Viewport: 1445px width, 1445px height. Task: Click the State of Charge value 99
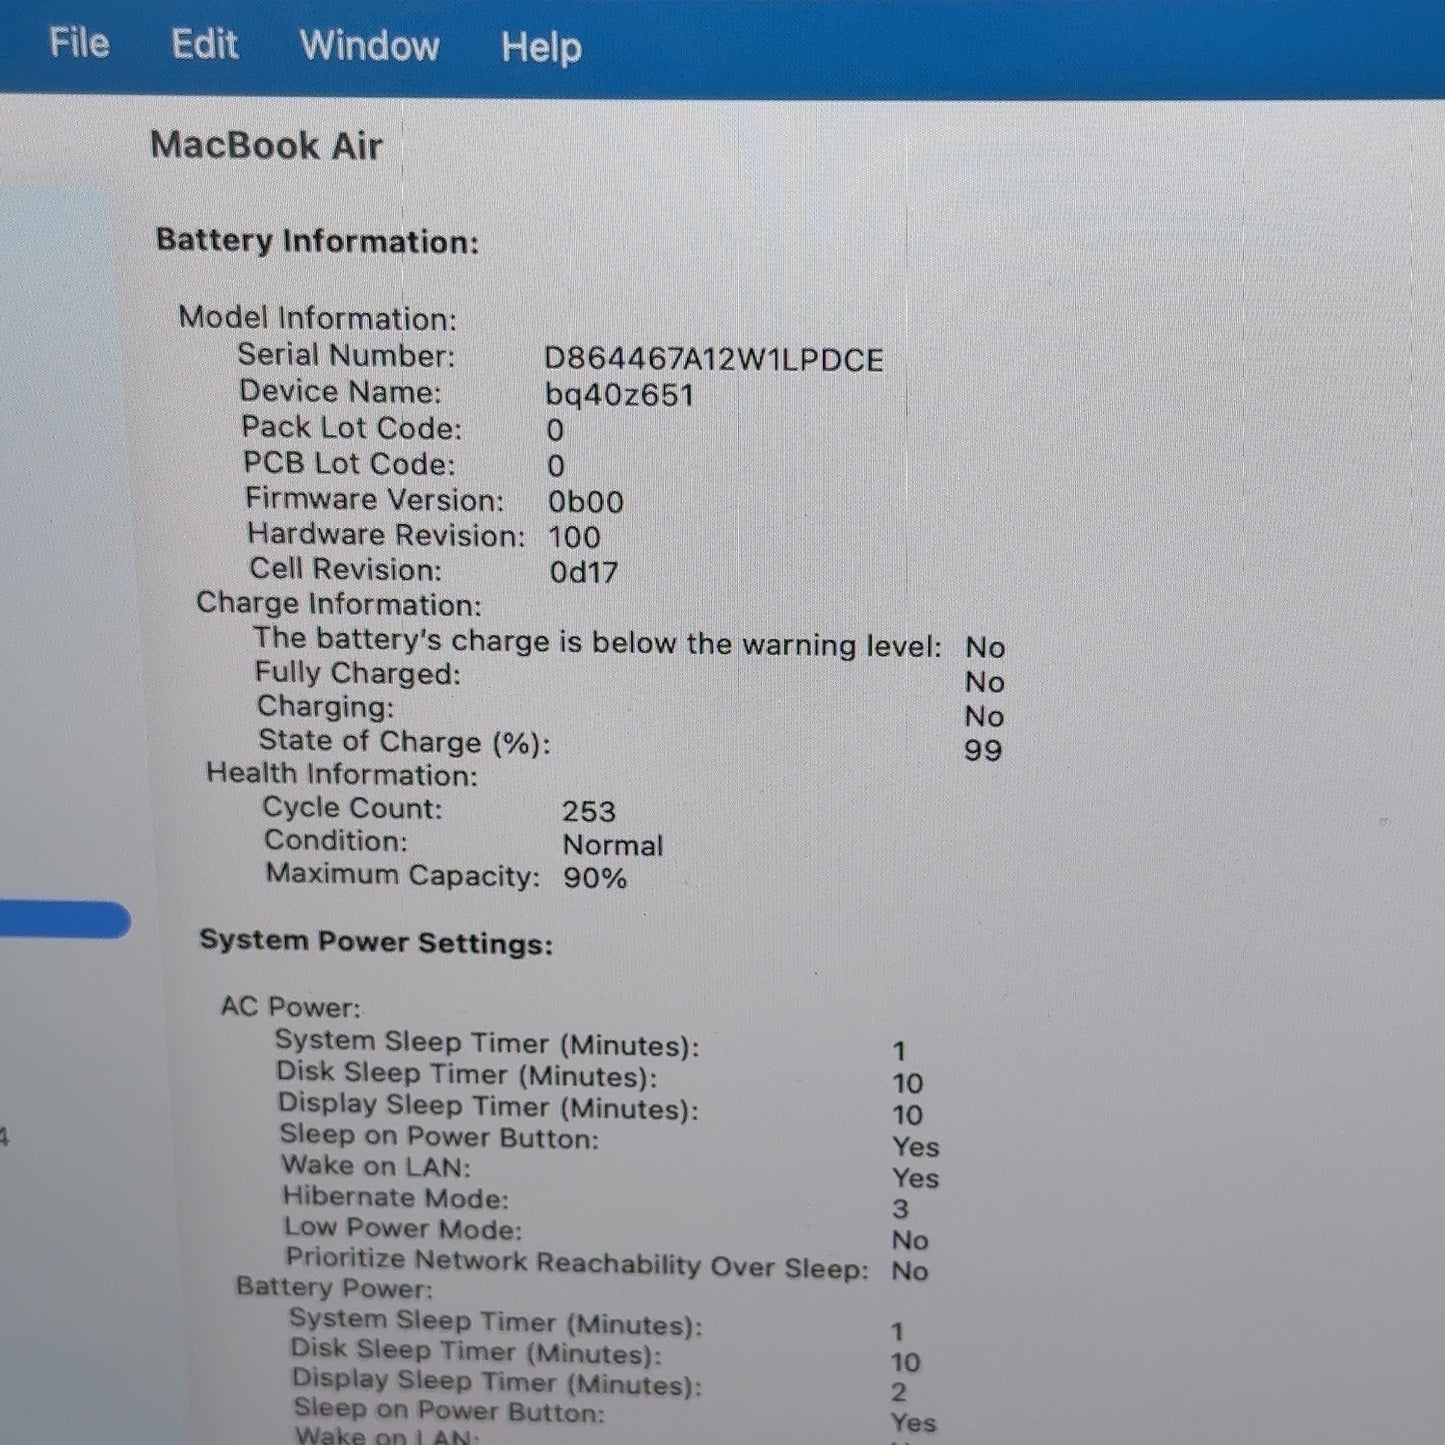983,750
